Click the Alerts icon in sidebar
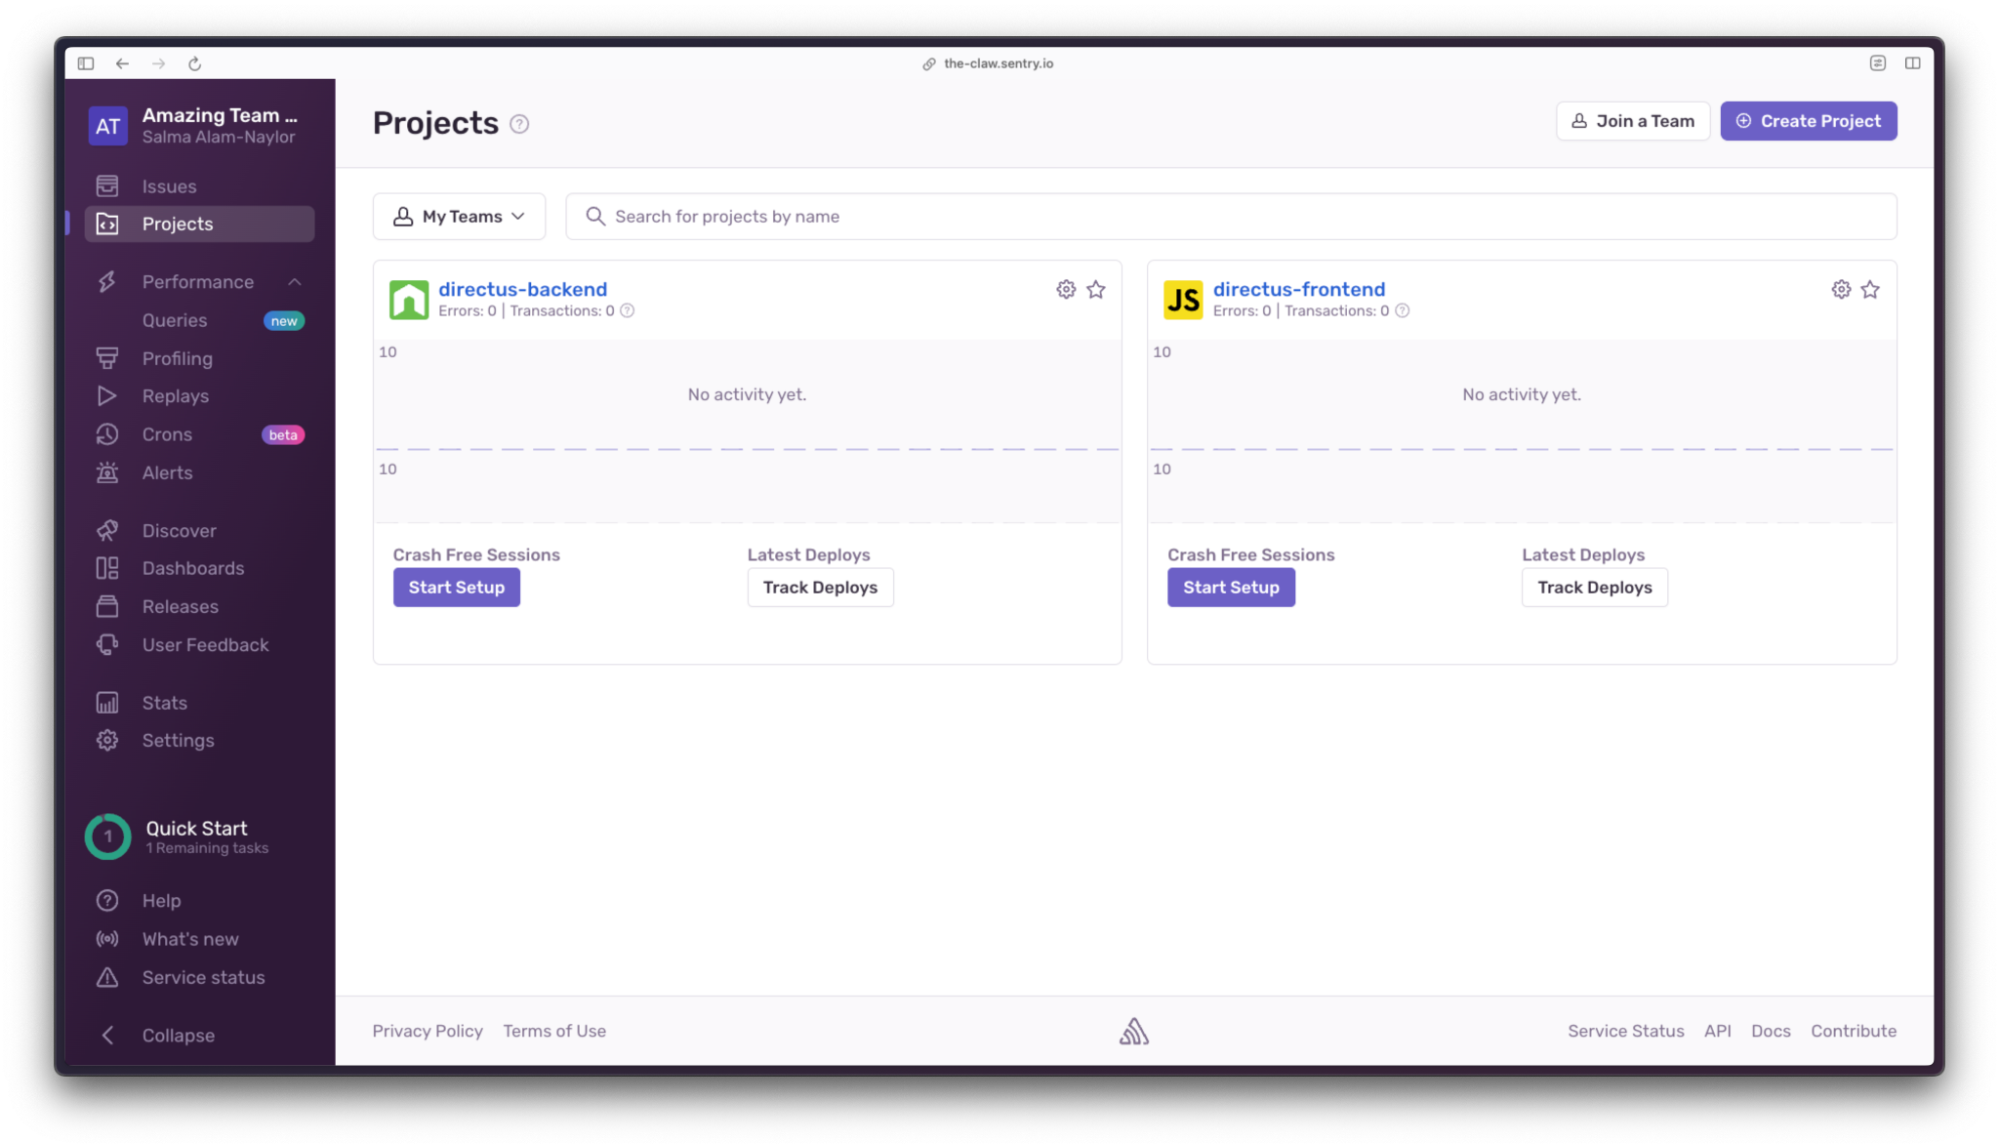Image resolution: width=1999 pixels, height=1148 pixels. pos(107,472)
